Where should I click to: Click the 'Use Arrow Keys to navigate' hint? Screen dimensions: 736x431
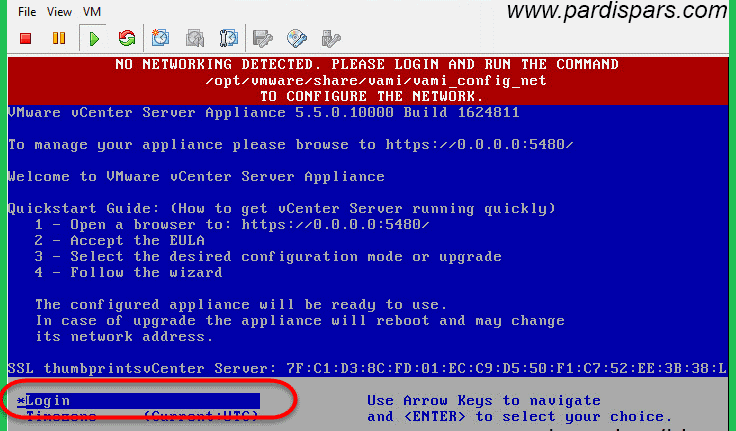coord(483,400)
